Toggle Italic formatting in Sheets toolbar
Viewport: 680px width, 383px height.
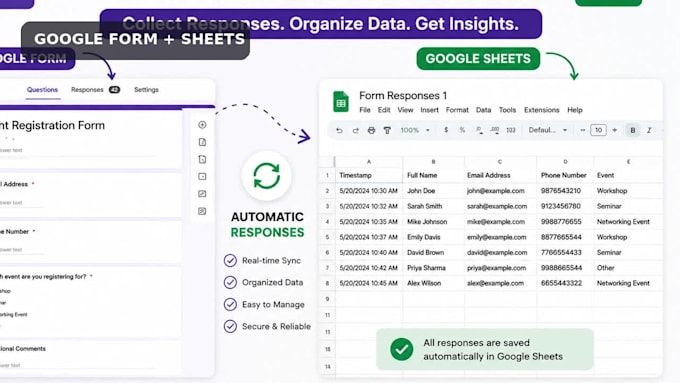tap(649, 130)
